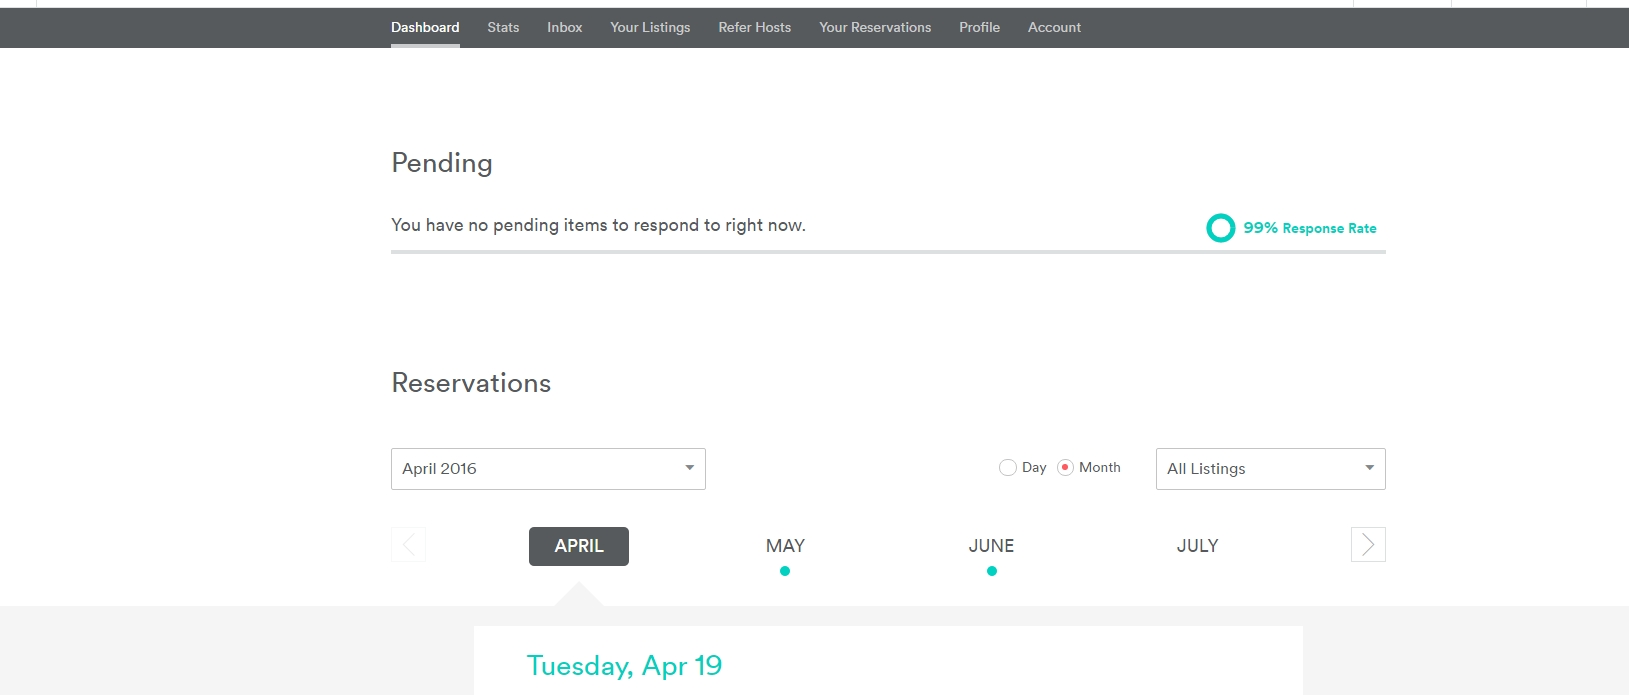View Your Reservations tab

coord(874,28)
